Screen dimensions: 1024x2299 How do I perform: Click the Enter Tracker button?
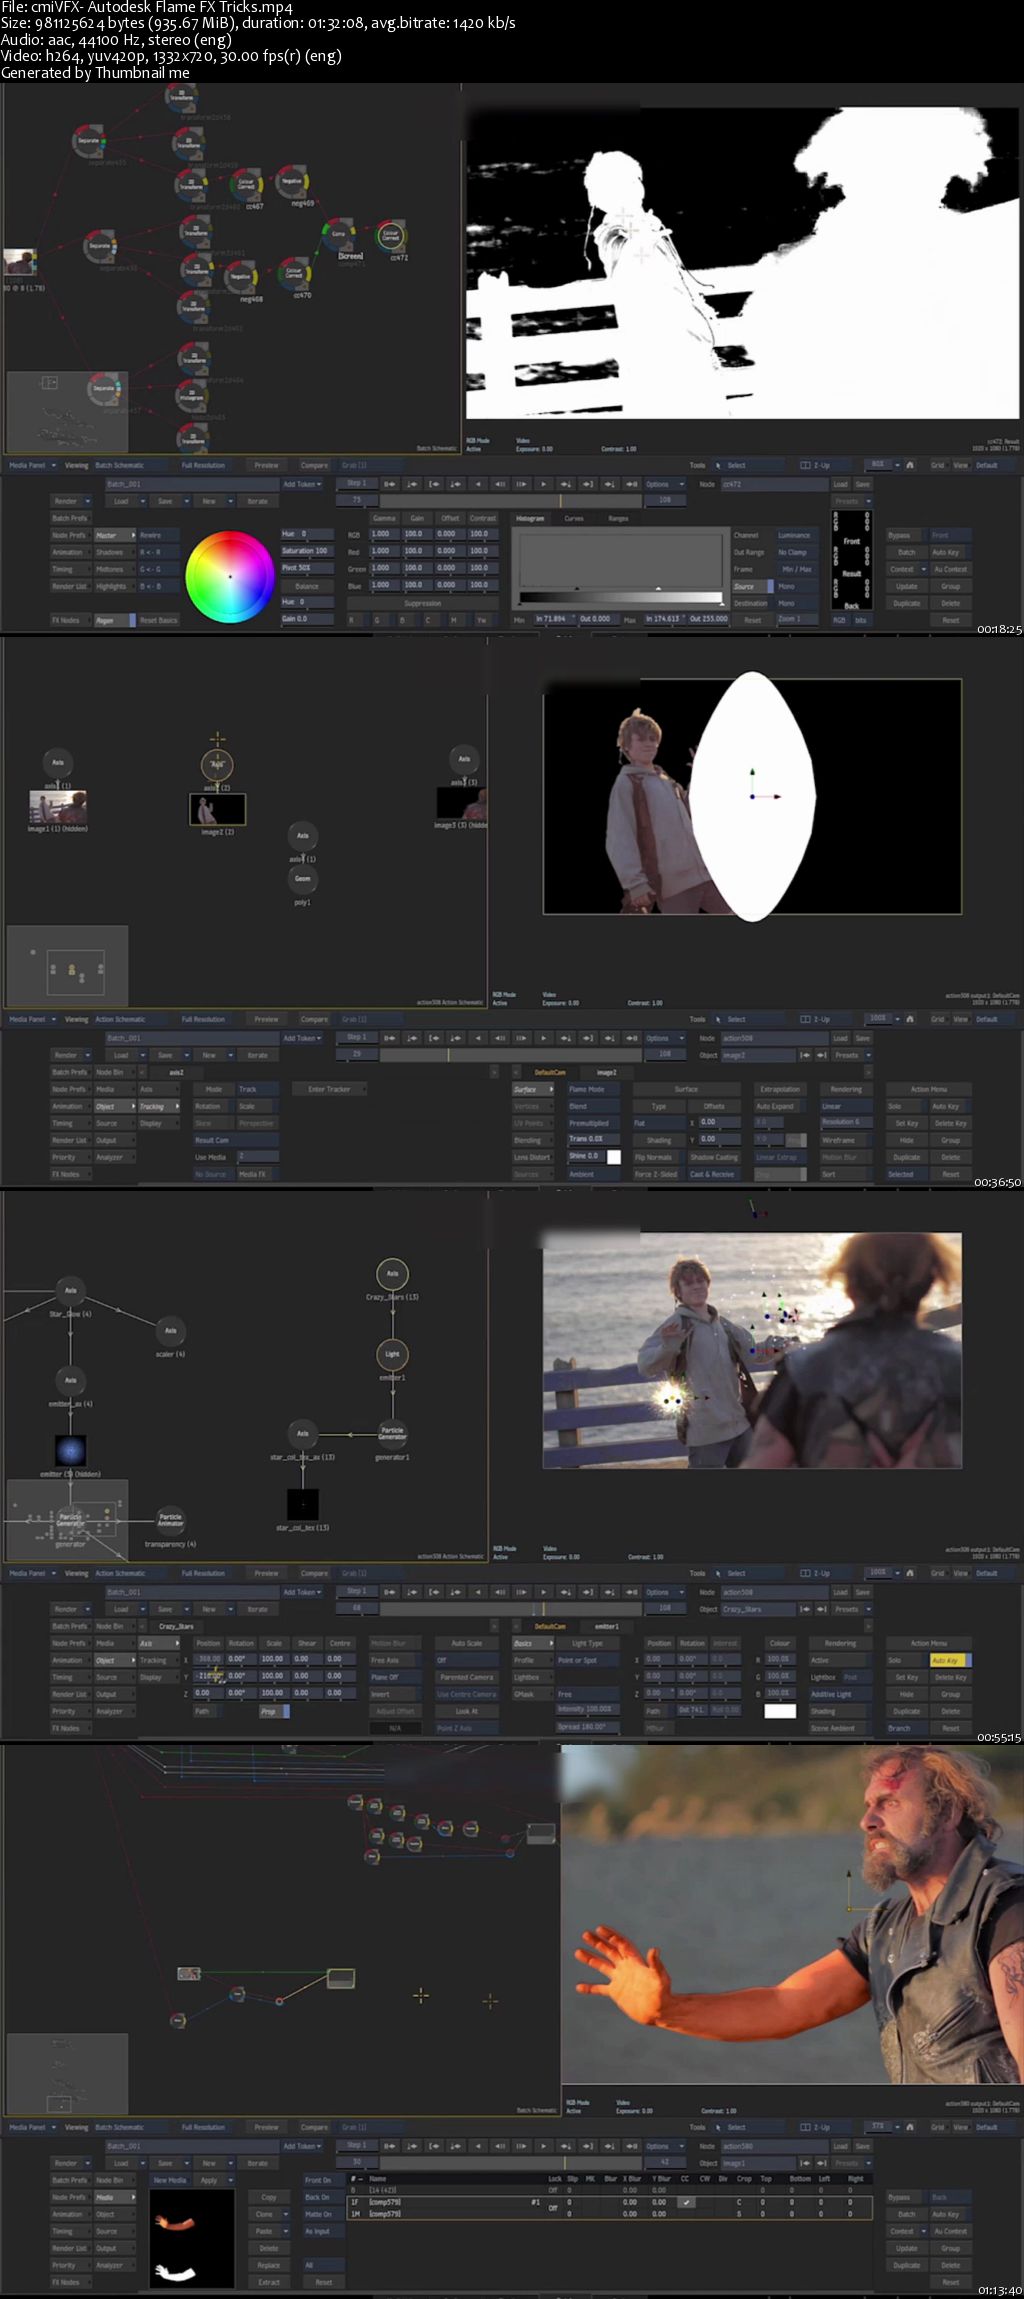330,1089
